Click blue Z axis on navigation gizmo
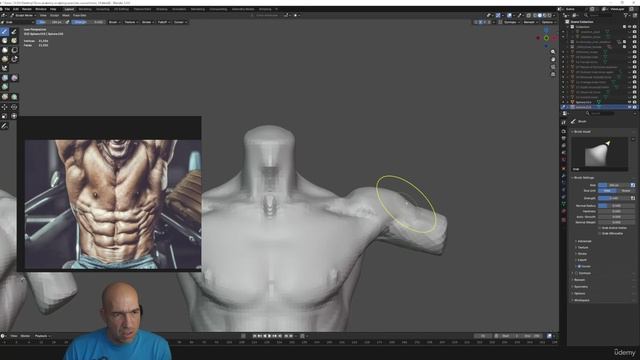 [546, 31]
